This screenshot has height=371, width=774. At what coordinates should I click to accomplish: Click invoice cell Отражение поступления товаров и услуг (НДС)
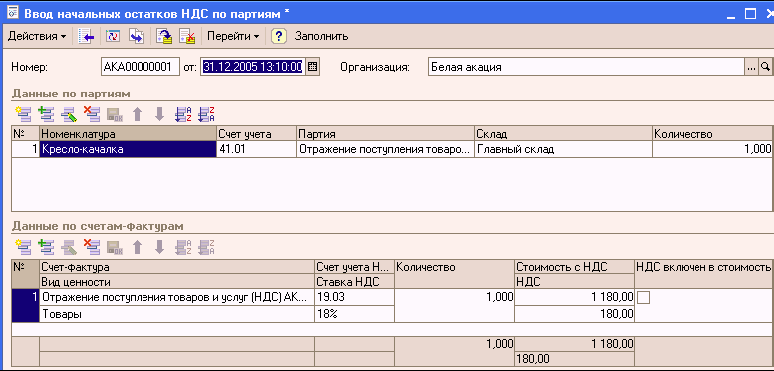(177, 297)
